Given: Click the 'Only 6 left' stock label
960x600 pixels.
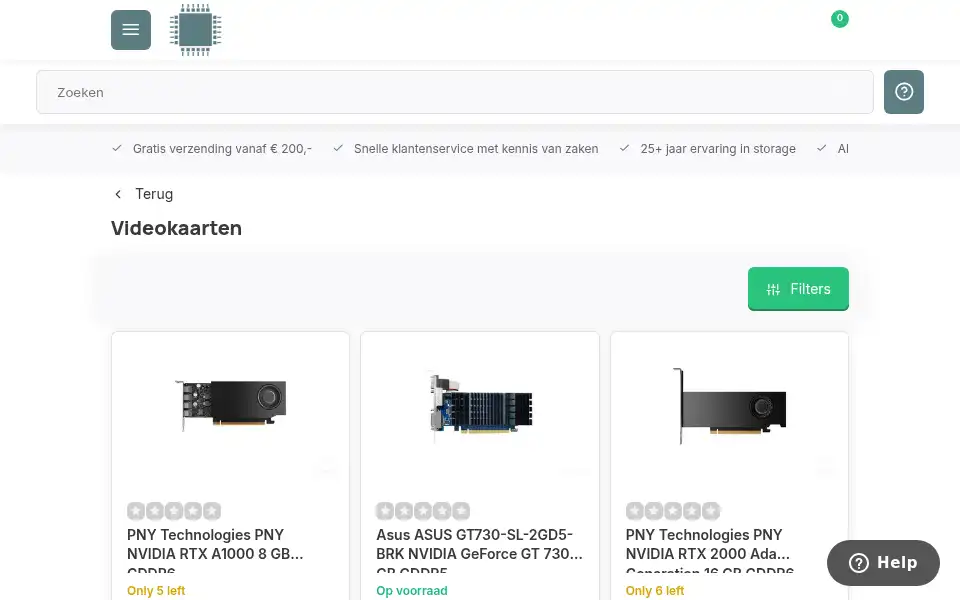Looking at the screenshot, I should (x=654, y=591).
